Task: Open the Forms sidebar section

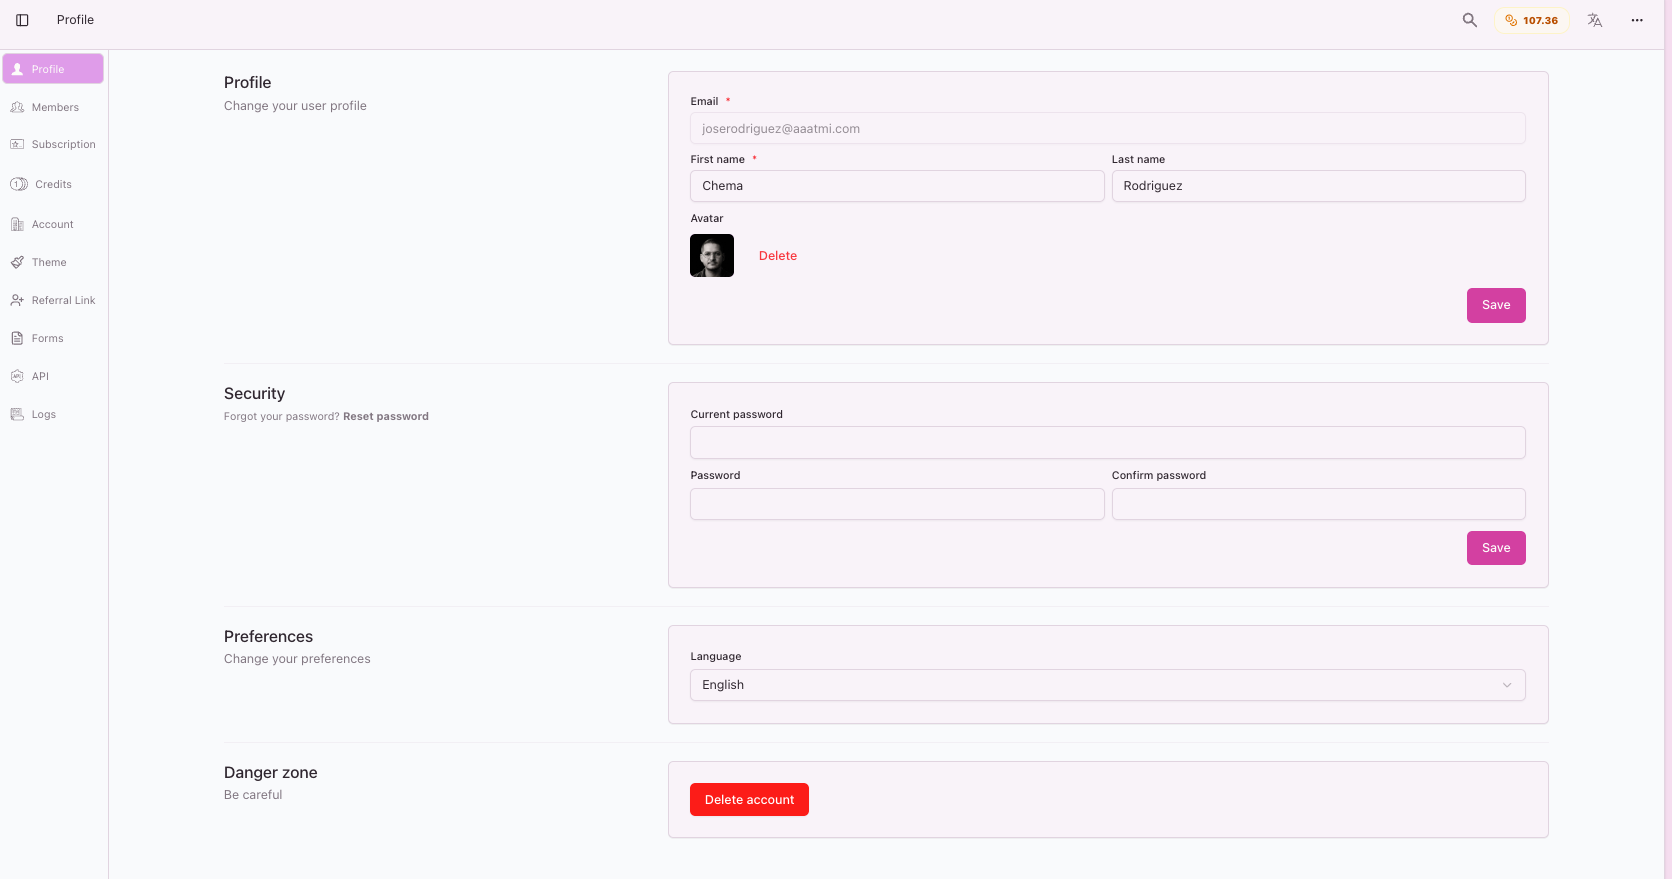Action: tap(54, 338)
